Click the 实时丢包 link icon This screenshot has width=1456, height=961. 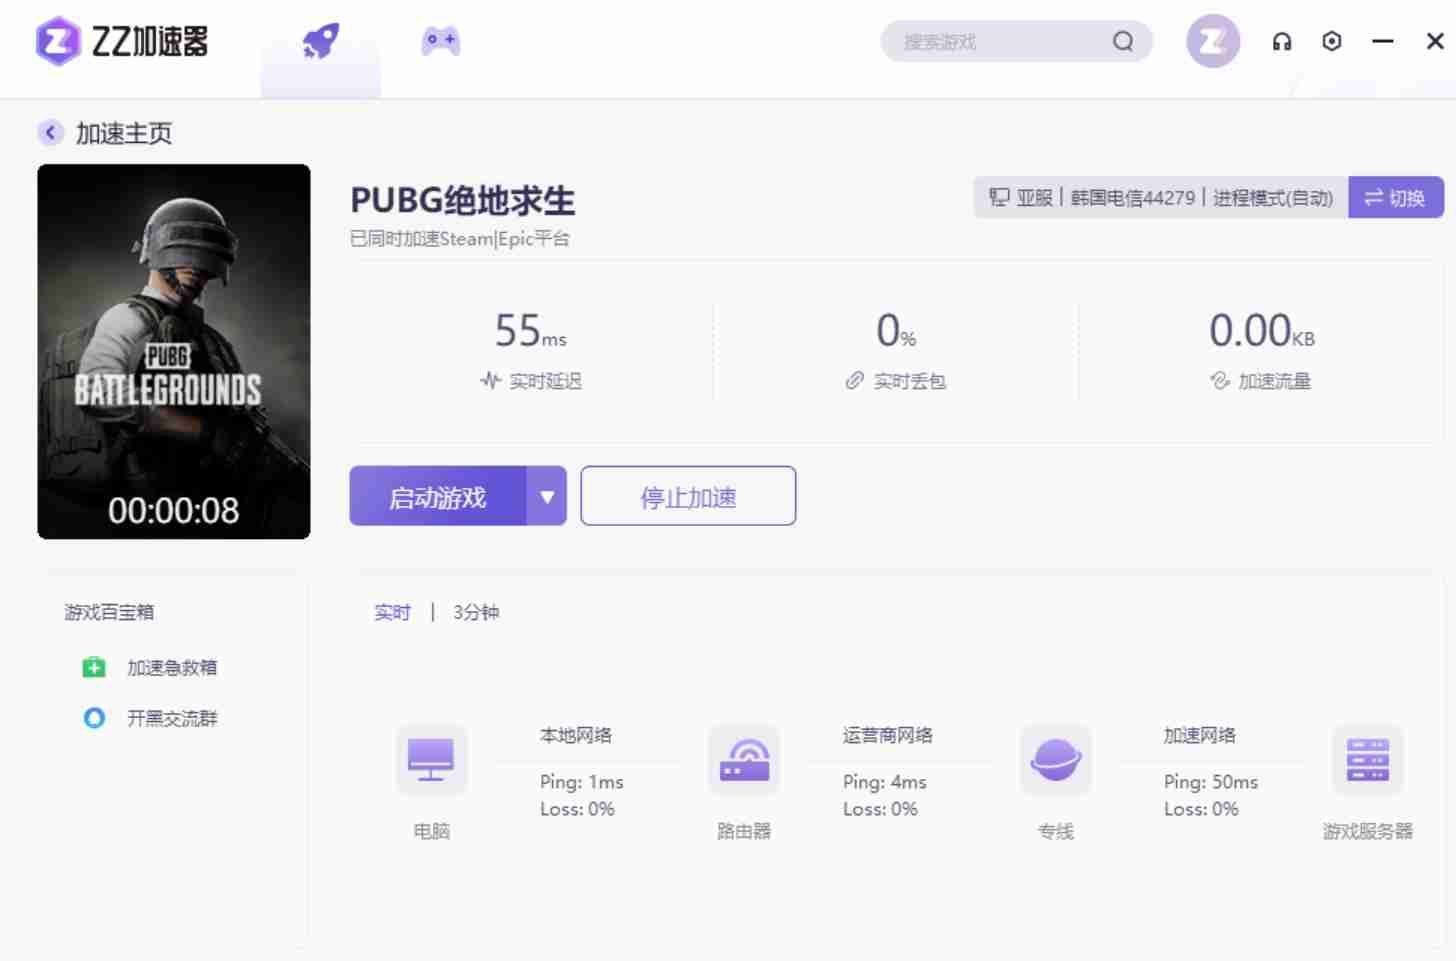(x=854, y=381)
